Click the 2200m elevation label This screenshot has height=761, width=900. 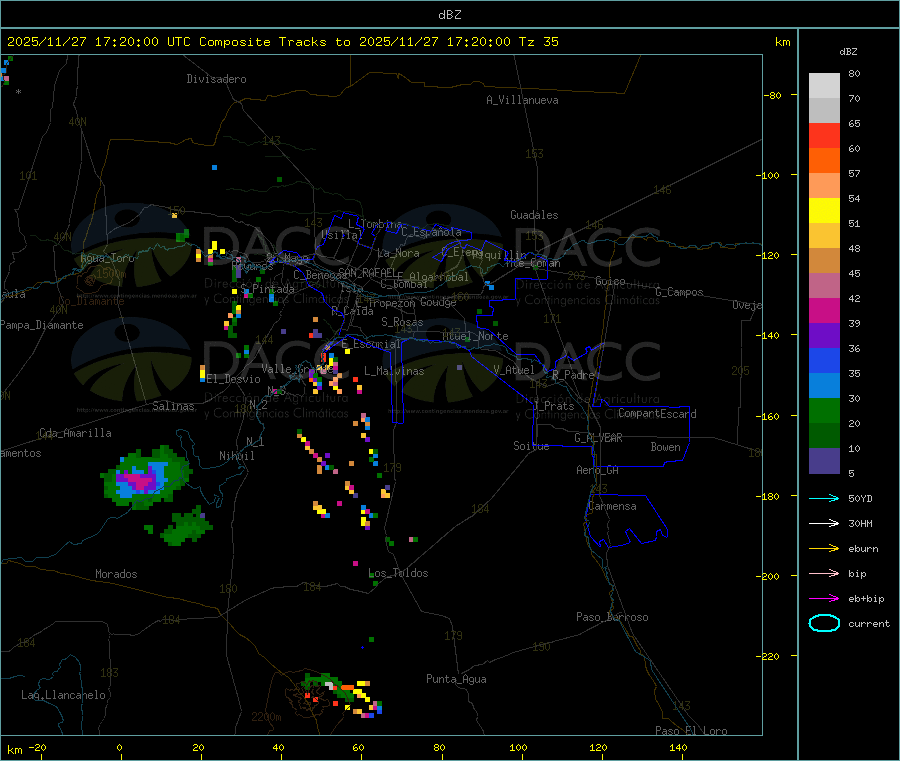point(266,717)
